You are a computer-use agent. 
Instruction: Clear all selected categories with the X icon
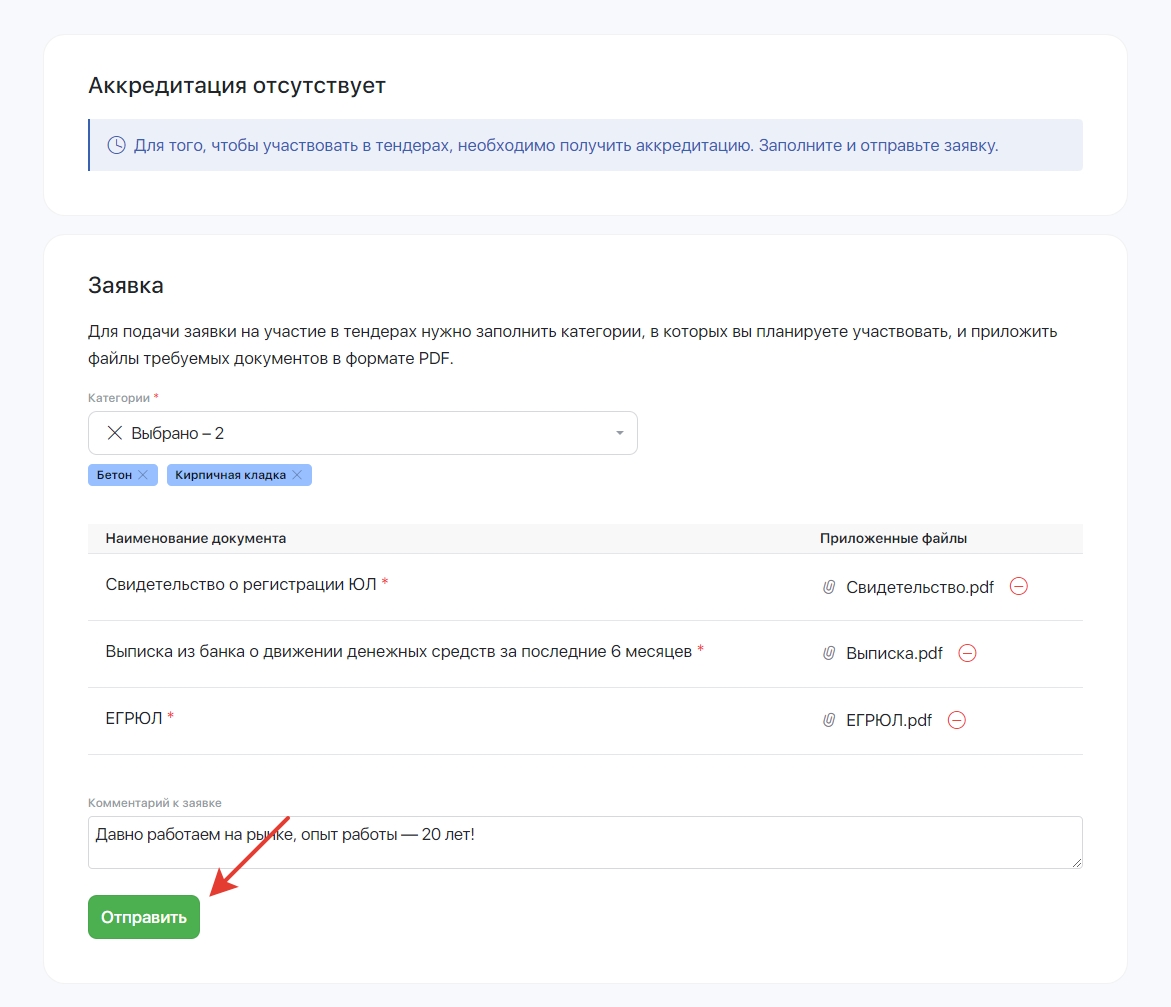point(115,433)
